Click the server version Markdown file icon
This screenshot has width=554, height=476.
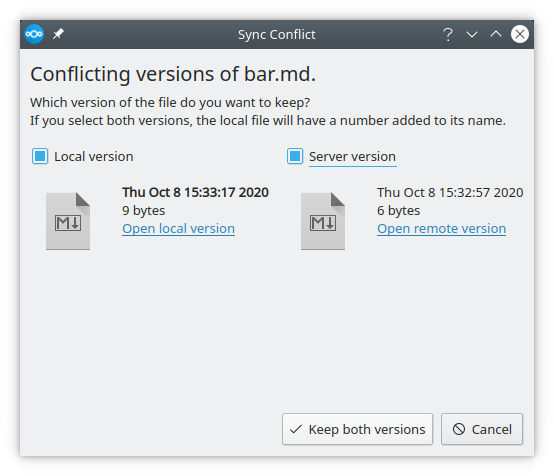pos(323,221)
